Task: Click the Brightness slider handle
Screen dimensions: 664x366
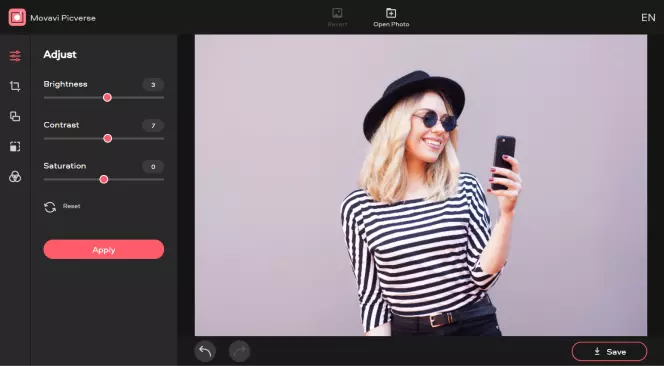Action: 107,98
